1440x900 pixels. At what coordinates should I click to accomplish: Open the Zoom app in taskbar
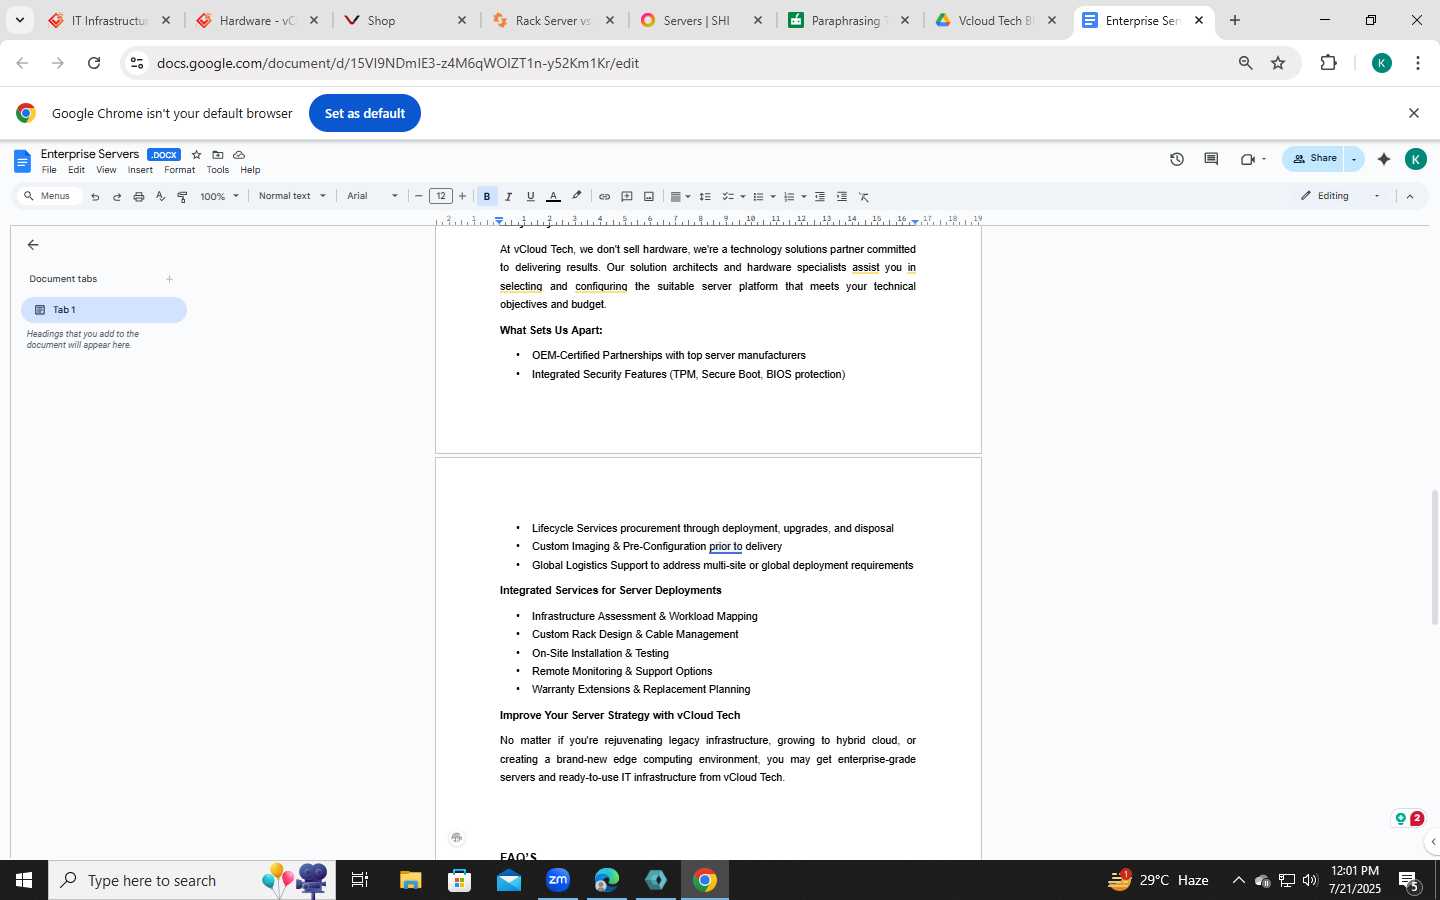coord(558,880)
